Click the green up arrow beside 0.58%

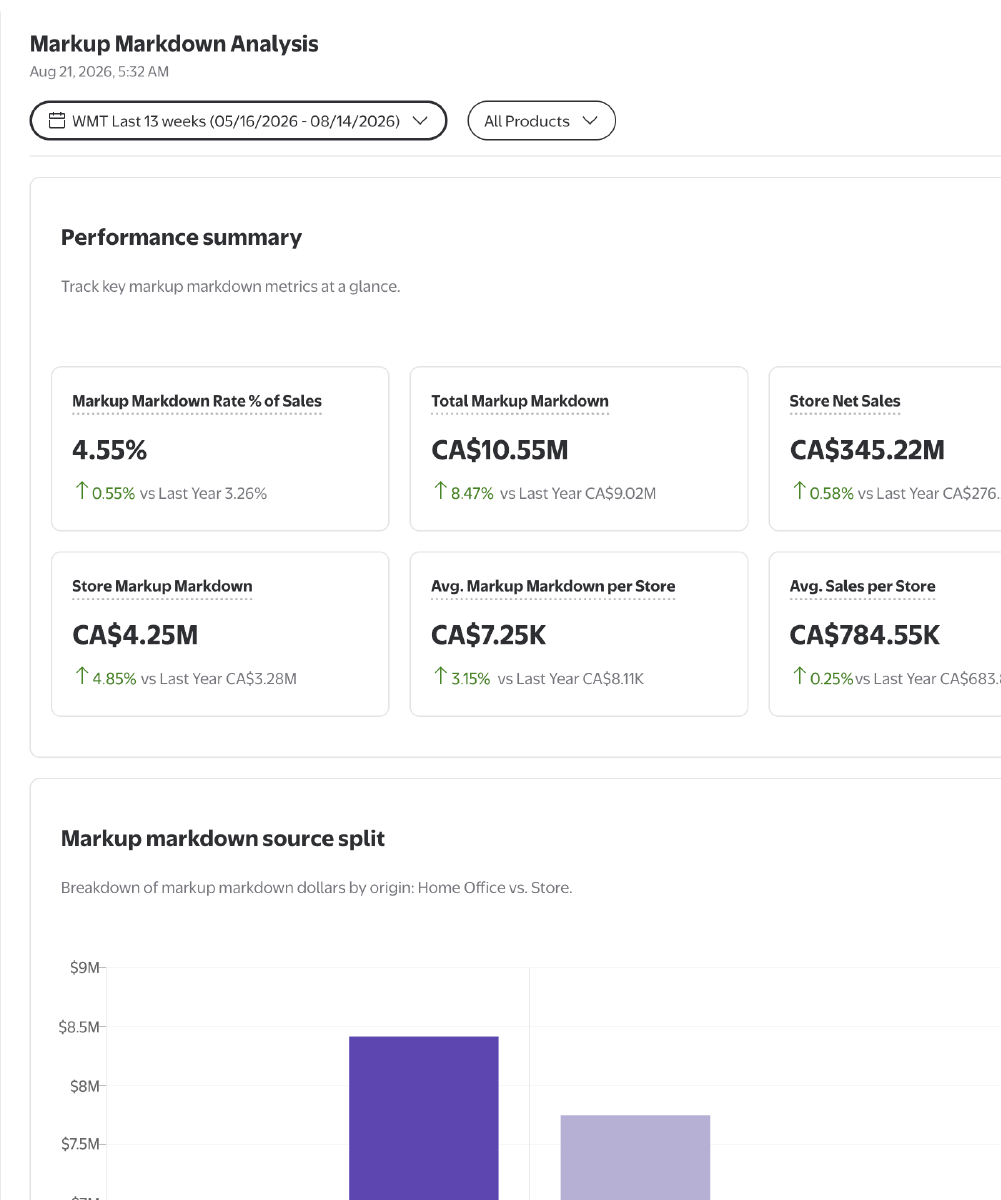coord(799,490)
